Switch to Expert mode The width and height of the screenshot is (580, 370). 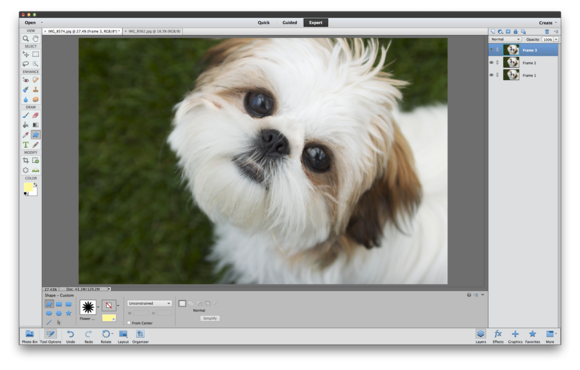click(316, 23)
